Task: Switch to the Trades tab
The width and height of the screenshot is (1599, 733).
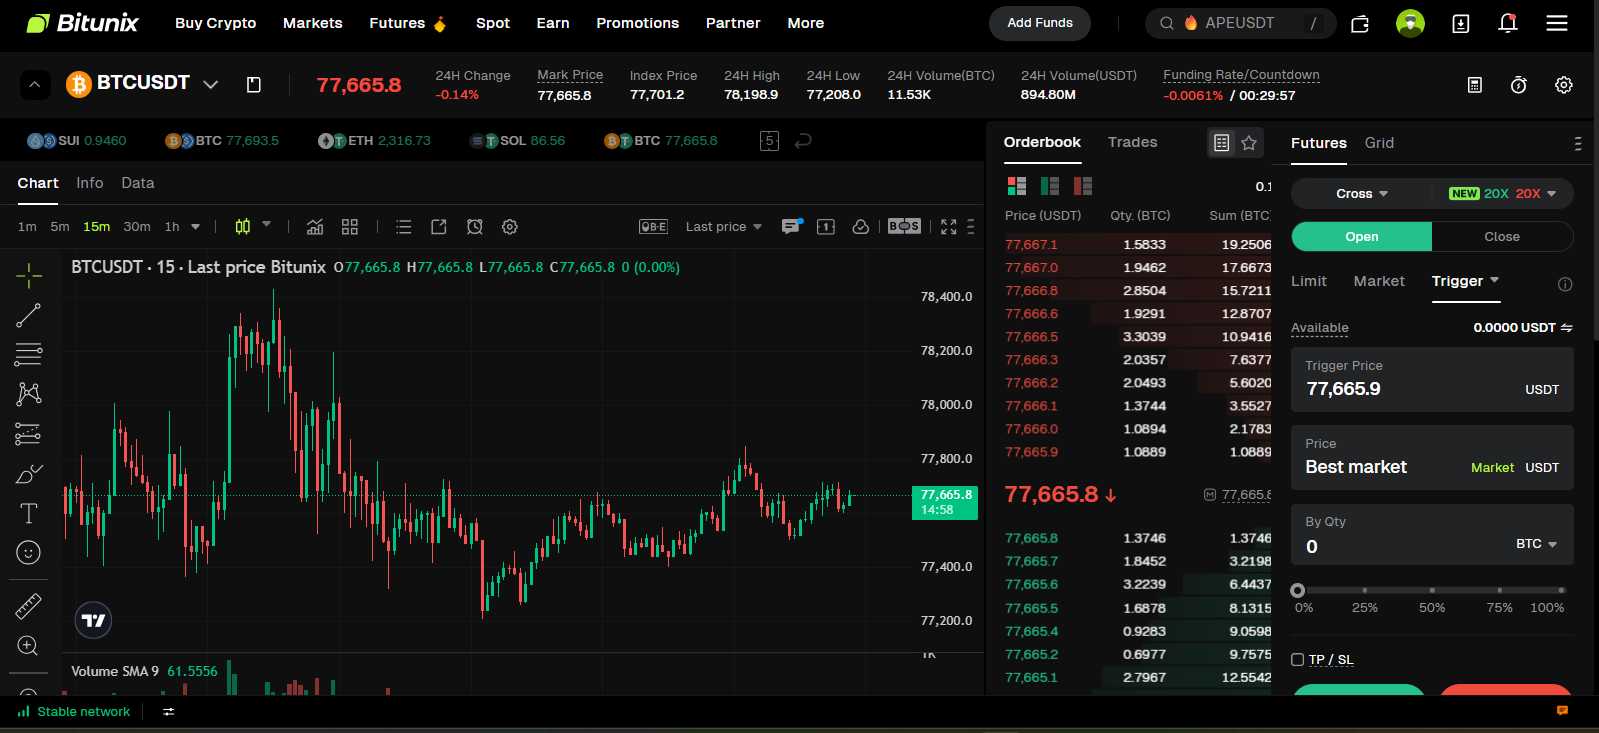Action: coord(1133,142)
